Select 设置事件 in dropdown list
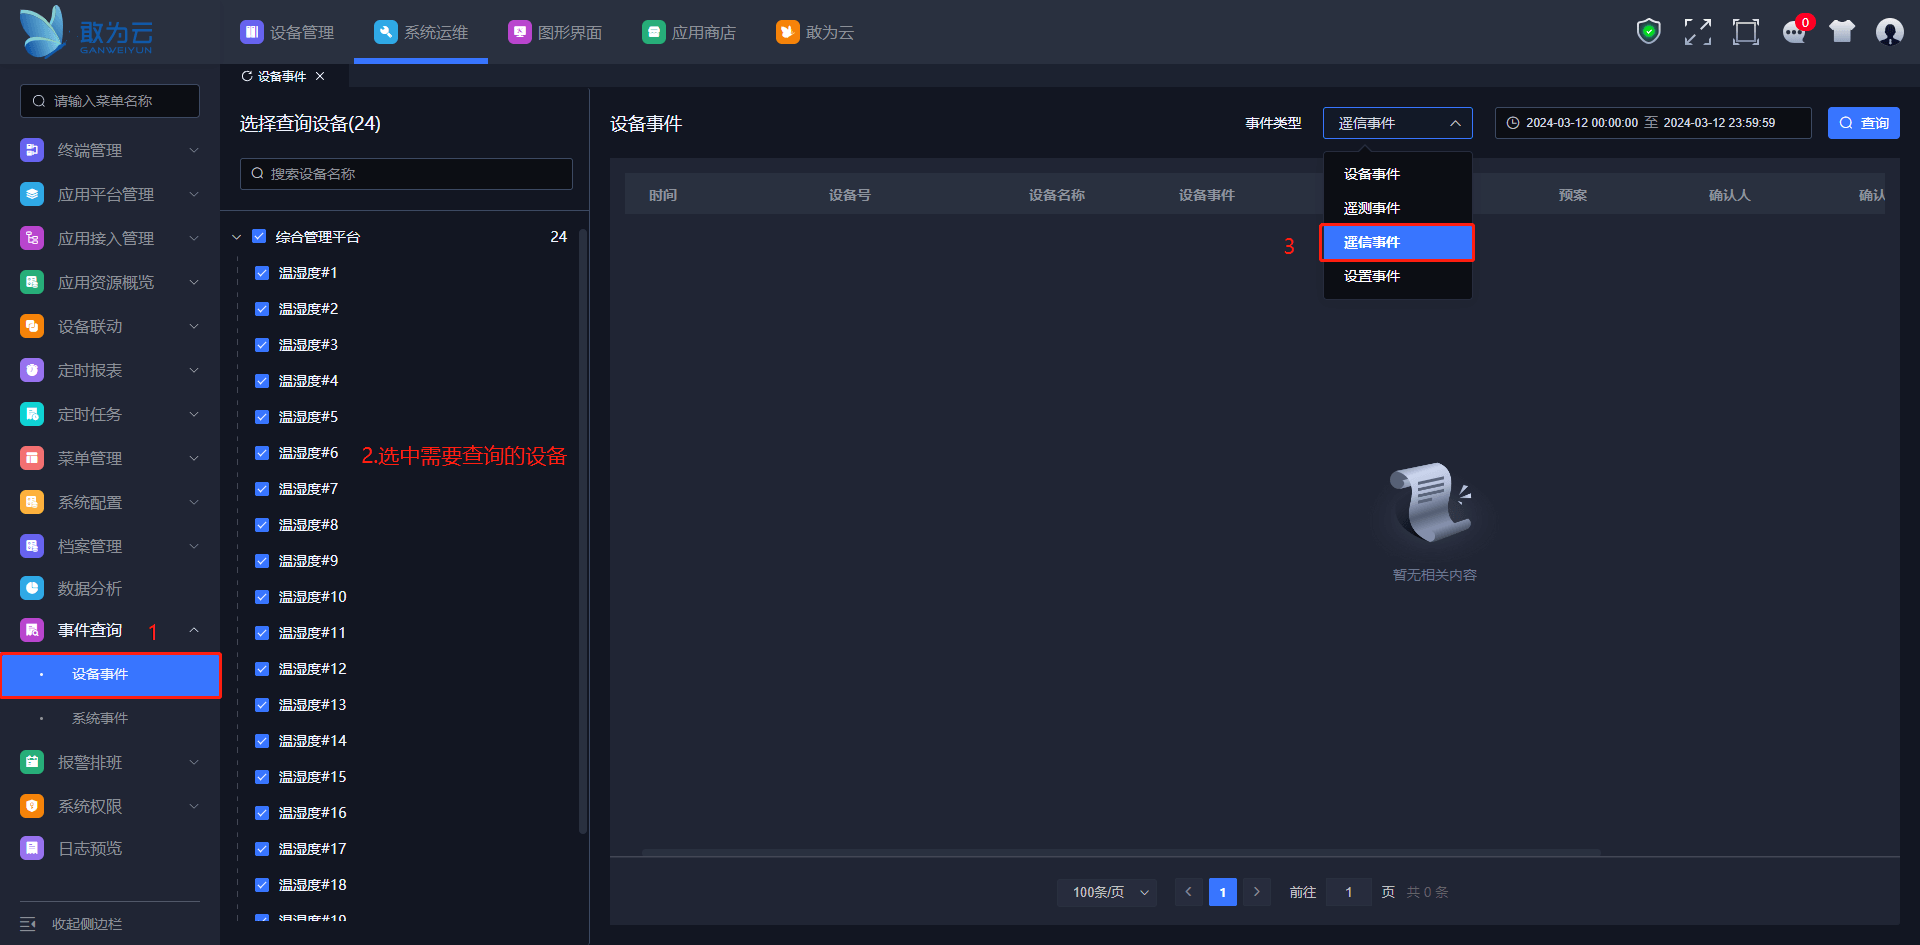Image resolution: width=1920 pixels, height=945 pixels. (x=1397, y=276)
